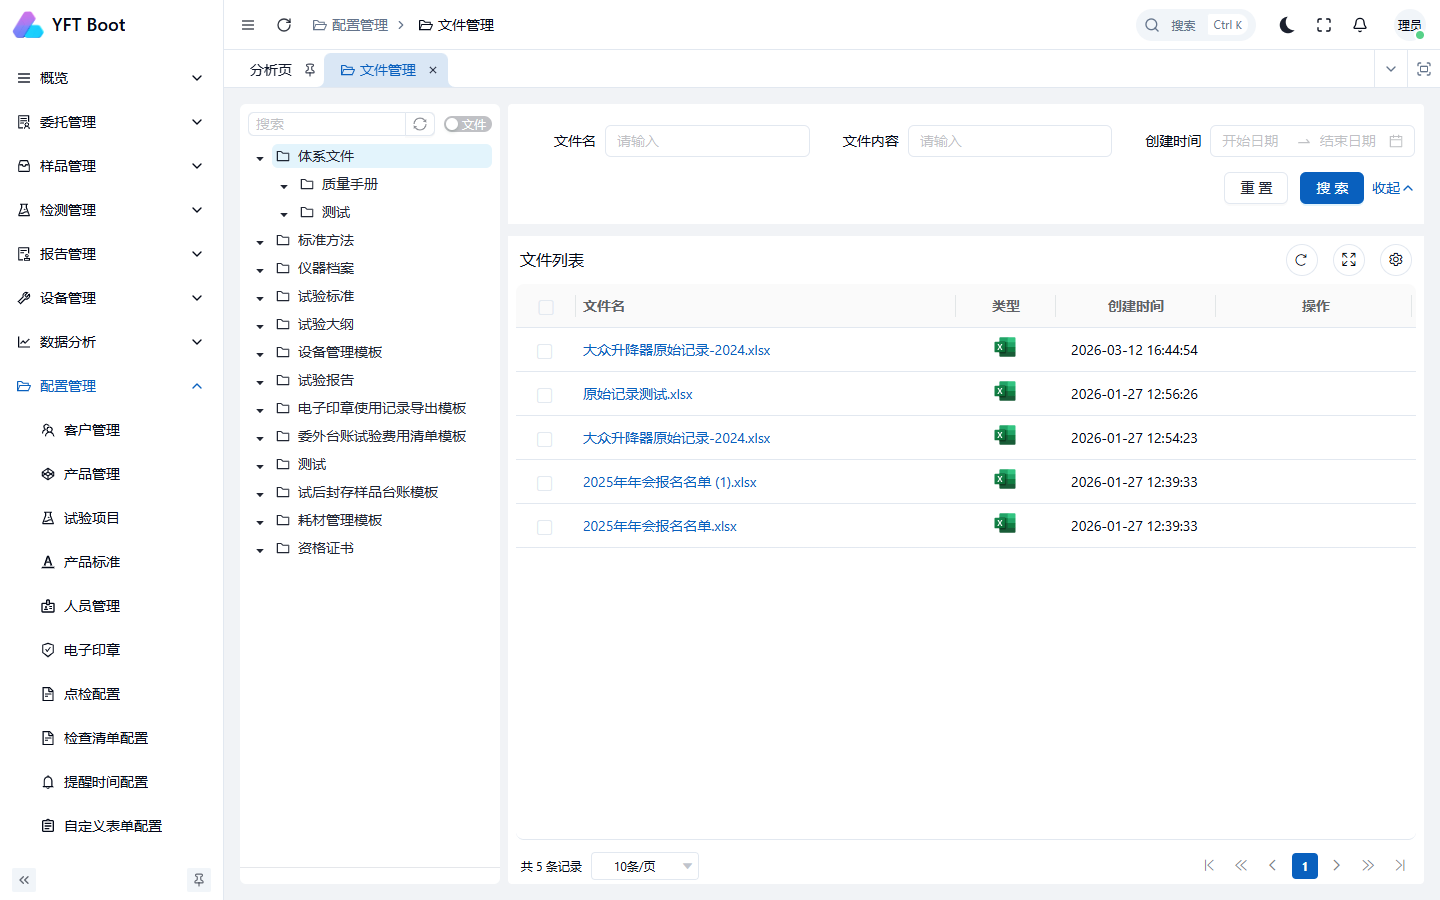Refresh the folder tree with reload icon
1440x900 pixels.
click(x=420, y=124)
